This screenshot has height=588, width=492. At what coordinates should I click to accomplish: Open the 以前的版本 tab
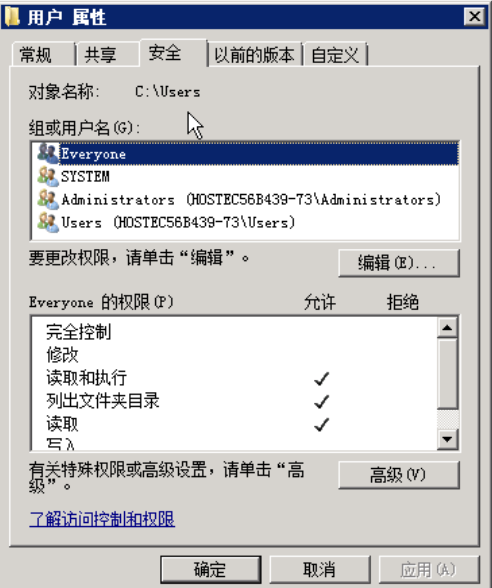coord(254,55)
